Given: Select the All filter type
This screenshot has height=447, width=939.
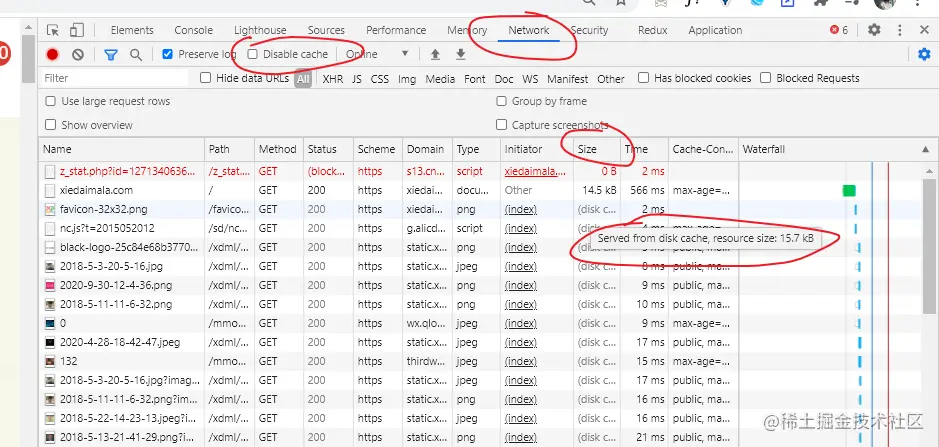Looking at the screenshot, I should 303,78.
